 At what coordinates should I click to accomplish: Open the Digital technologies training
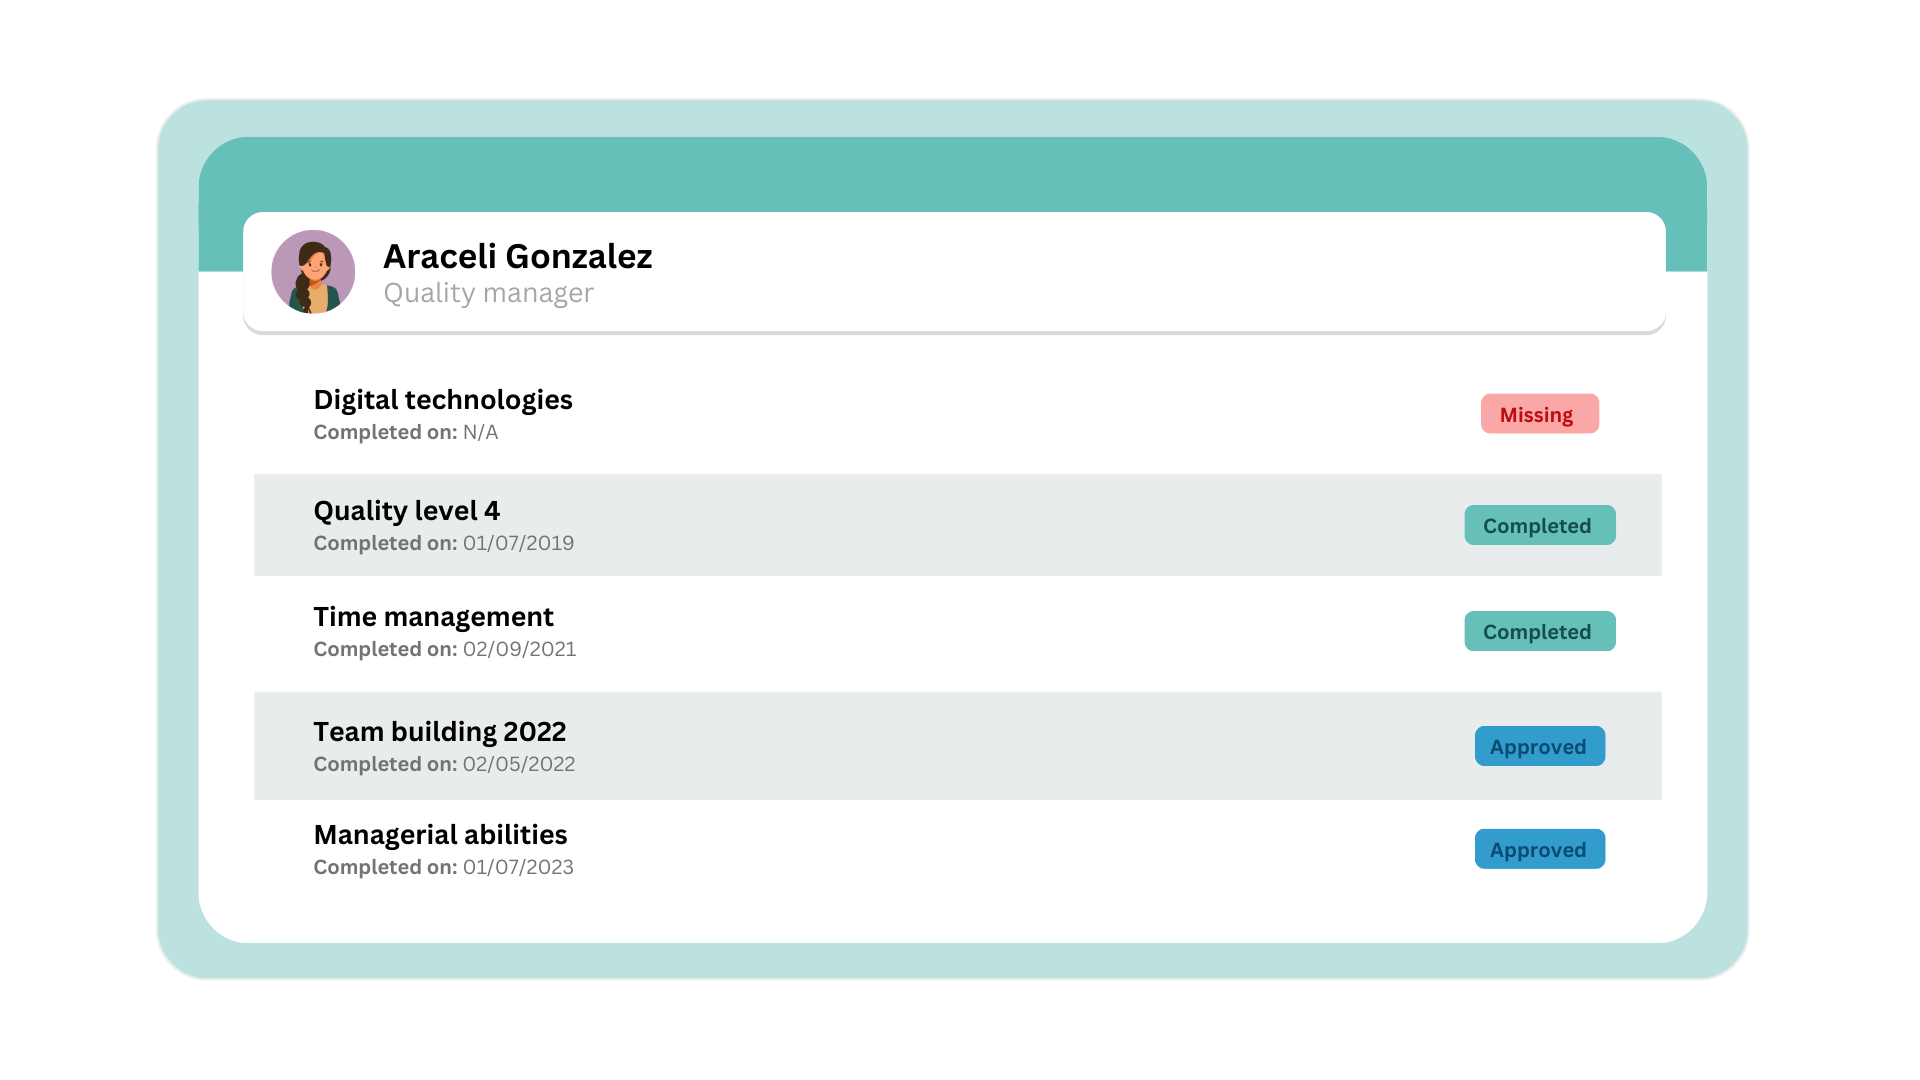[442, 400]
